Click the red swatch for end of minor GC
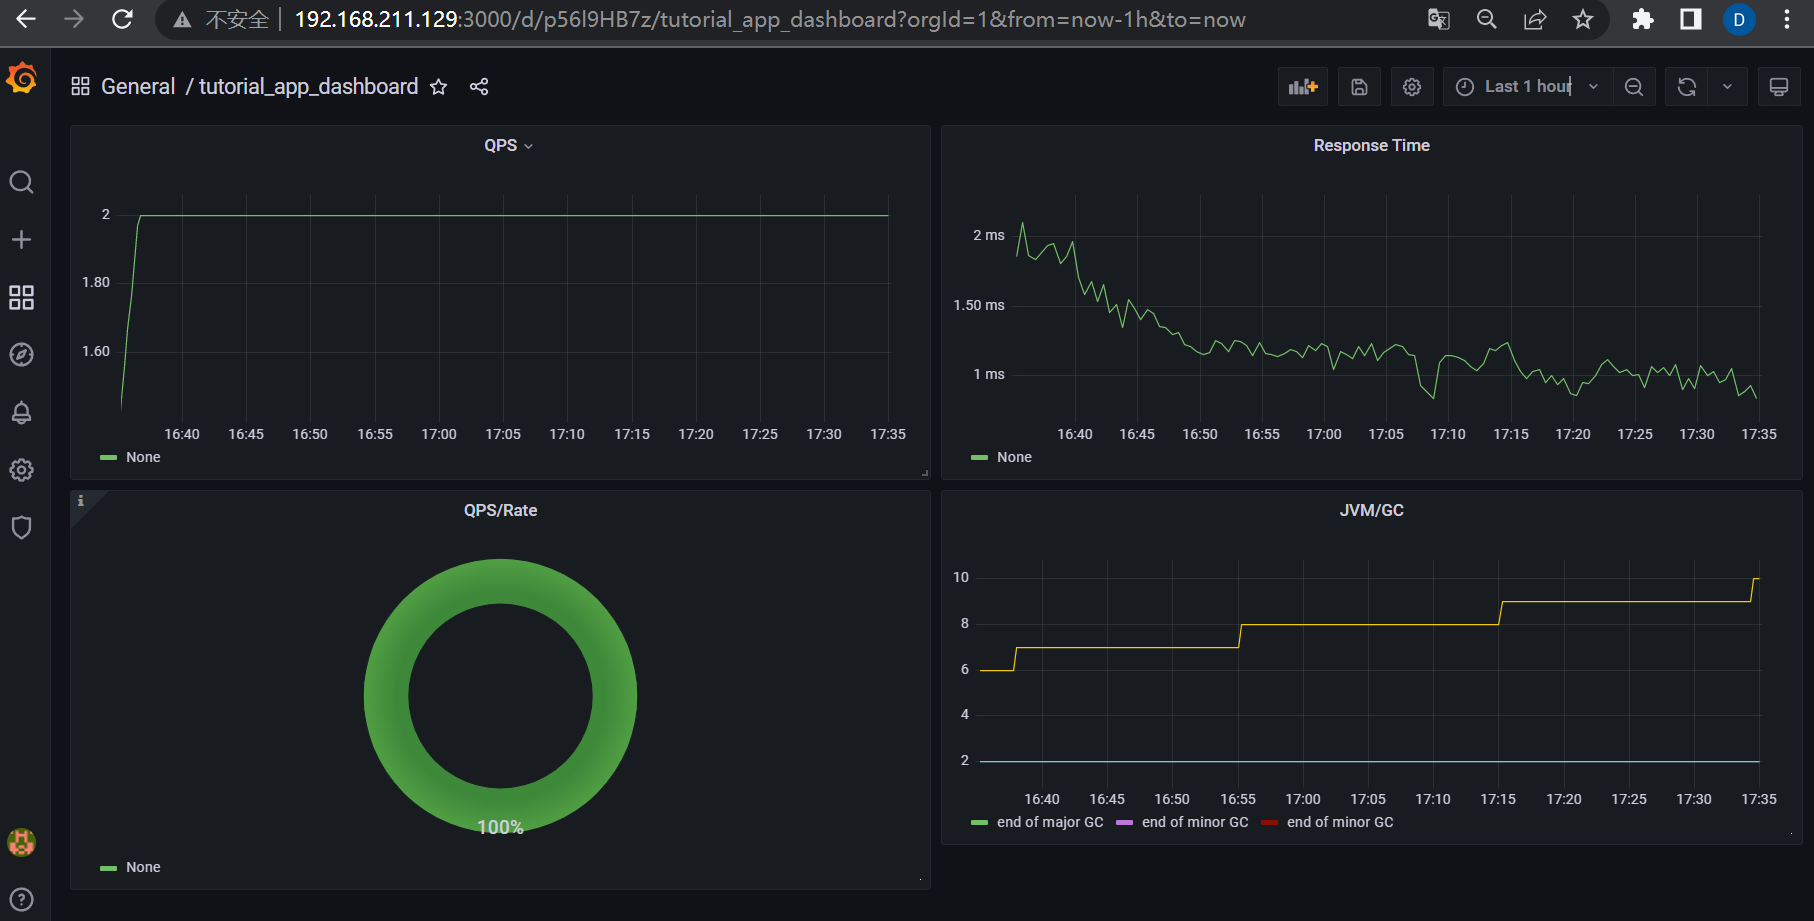Viewport: 1814px width, 921px height. coord(1269,823)
